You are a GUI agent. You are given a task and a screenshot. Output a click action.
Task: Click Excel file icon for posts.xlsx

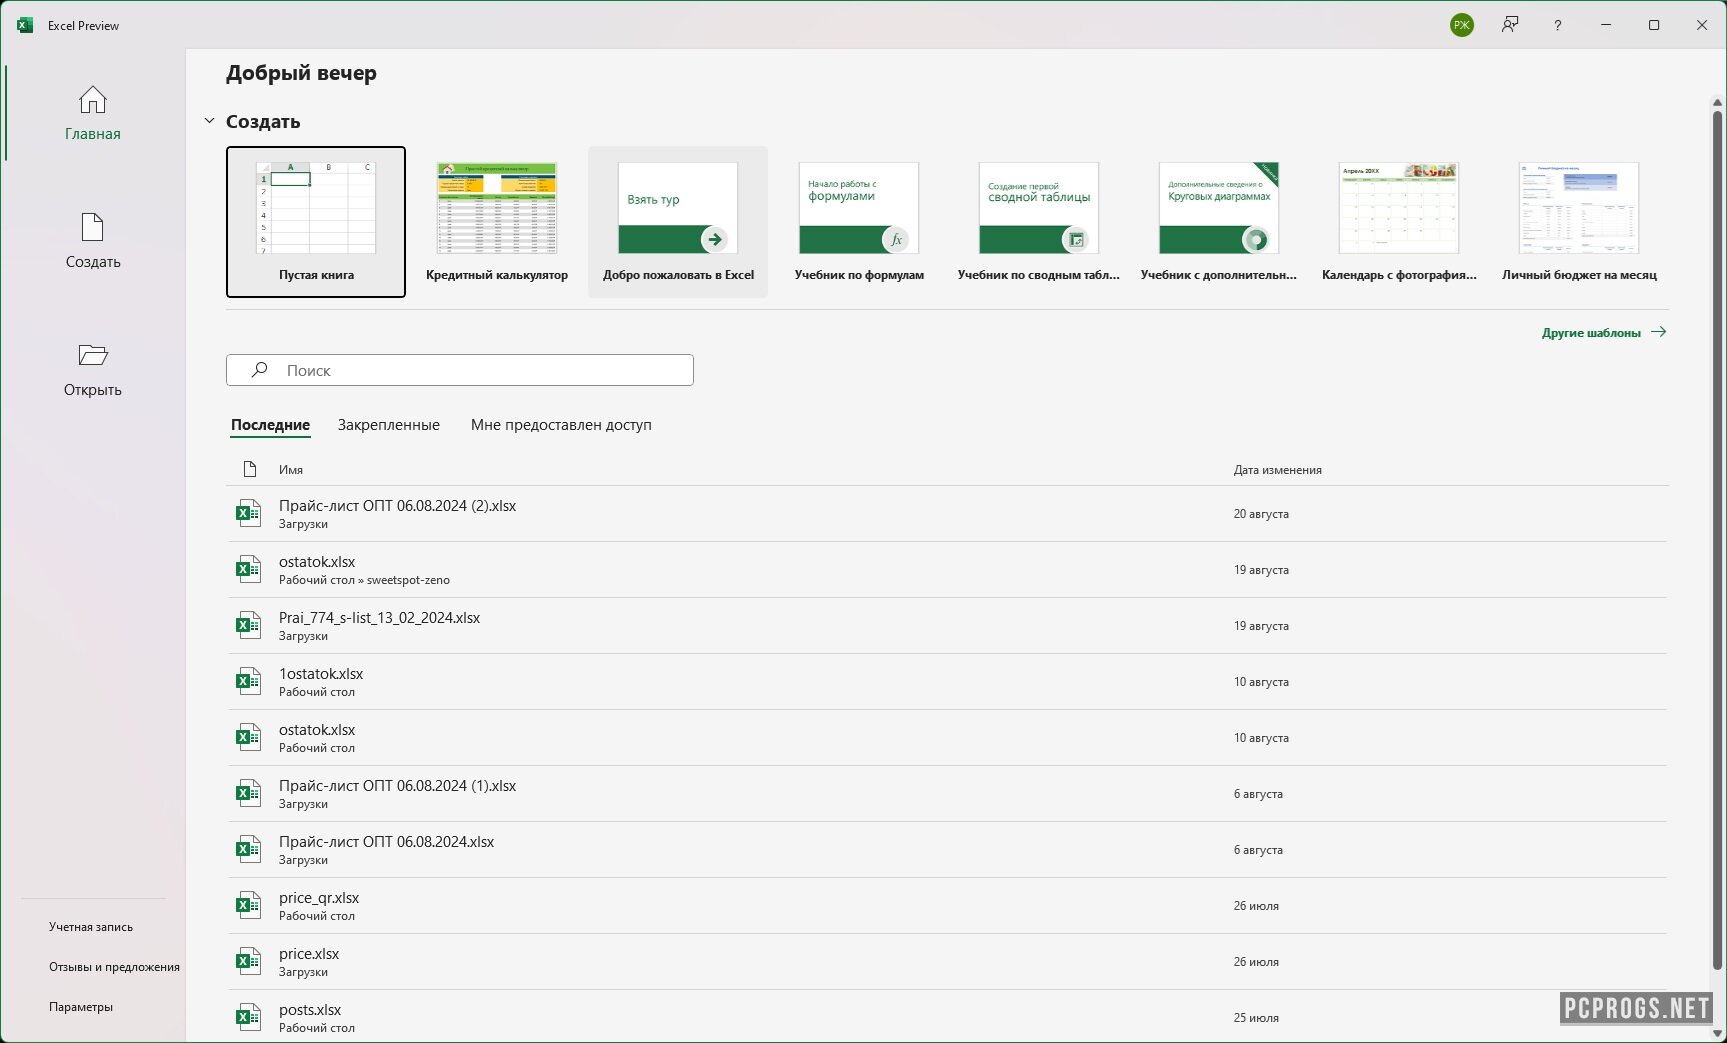pyautogui.click(x=248, y=1017)
